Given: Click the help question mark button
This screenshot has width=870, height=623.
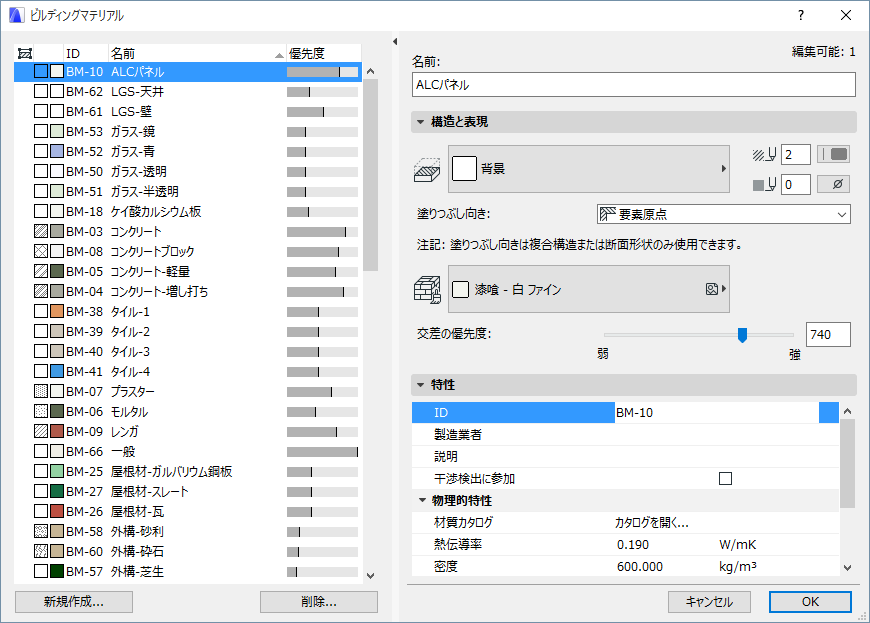Looking at the screenshot, I should tap(801, 15).
